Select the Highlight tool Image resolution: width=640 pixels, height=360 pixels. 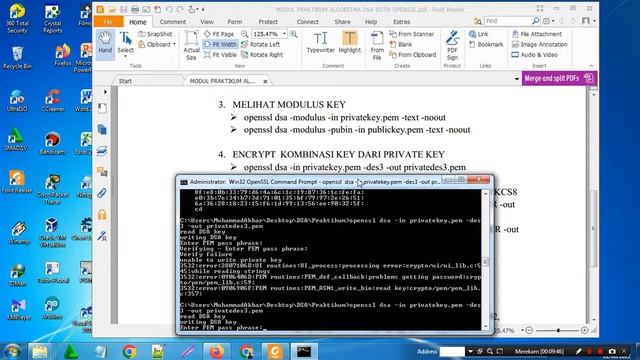coord(350,42)
